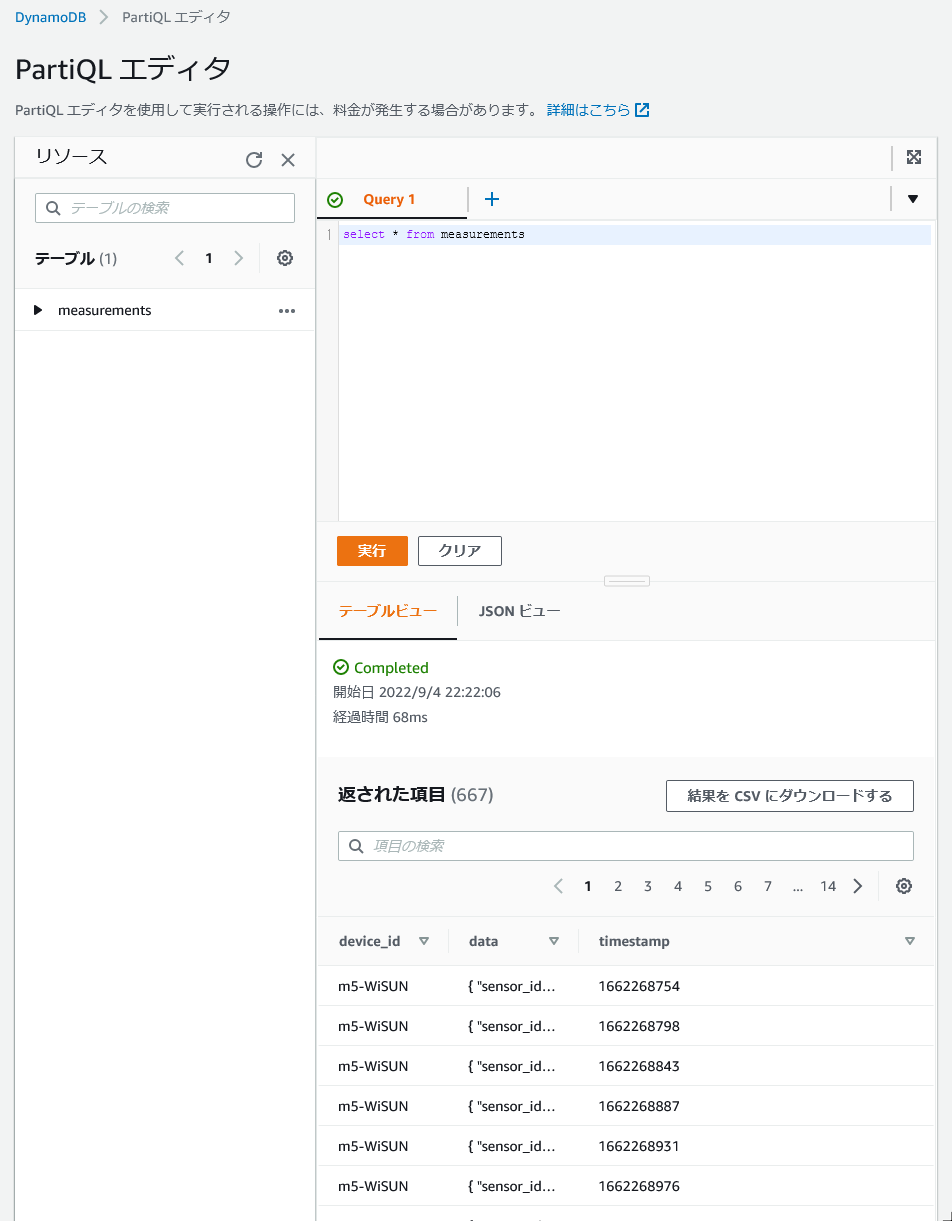
Task: Open table list settings gear
Action: tap(285, 258)
